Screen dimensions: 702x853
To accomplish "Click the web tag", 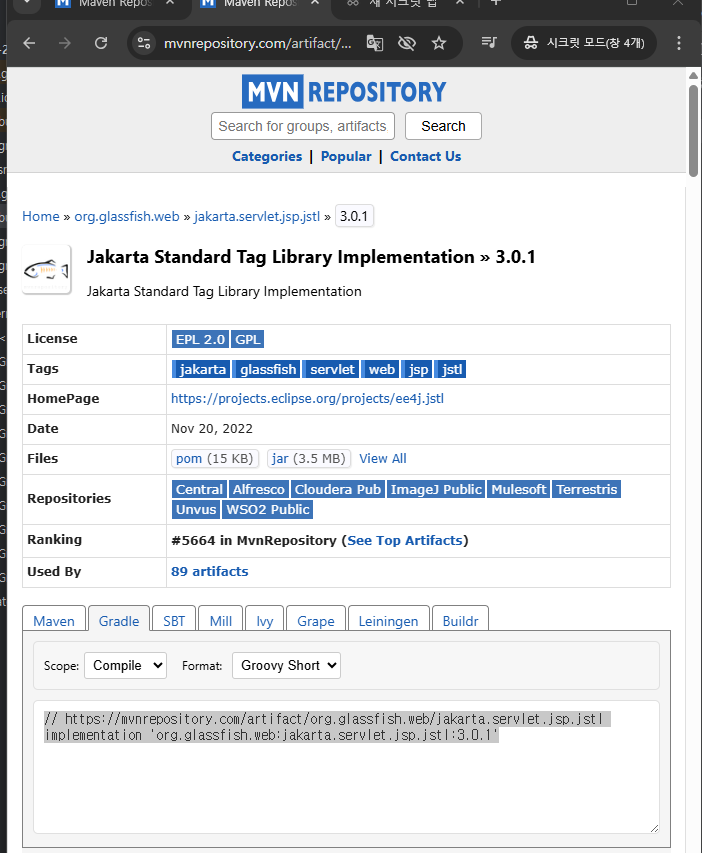I will (x=380, y=369).
